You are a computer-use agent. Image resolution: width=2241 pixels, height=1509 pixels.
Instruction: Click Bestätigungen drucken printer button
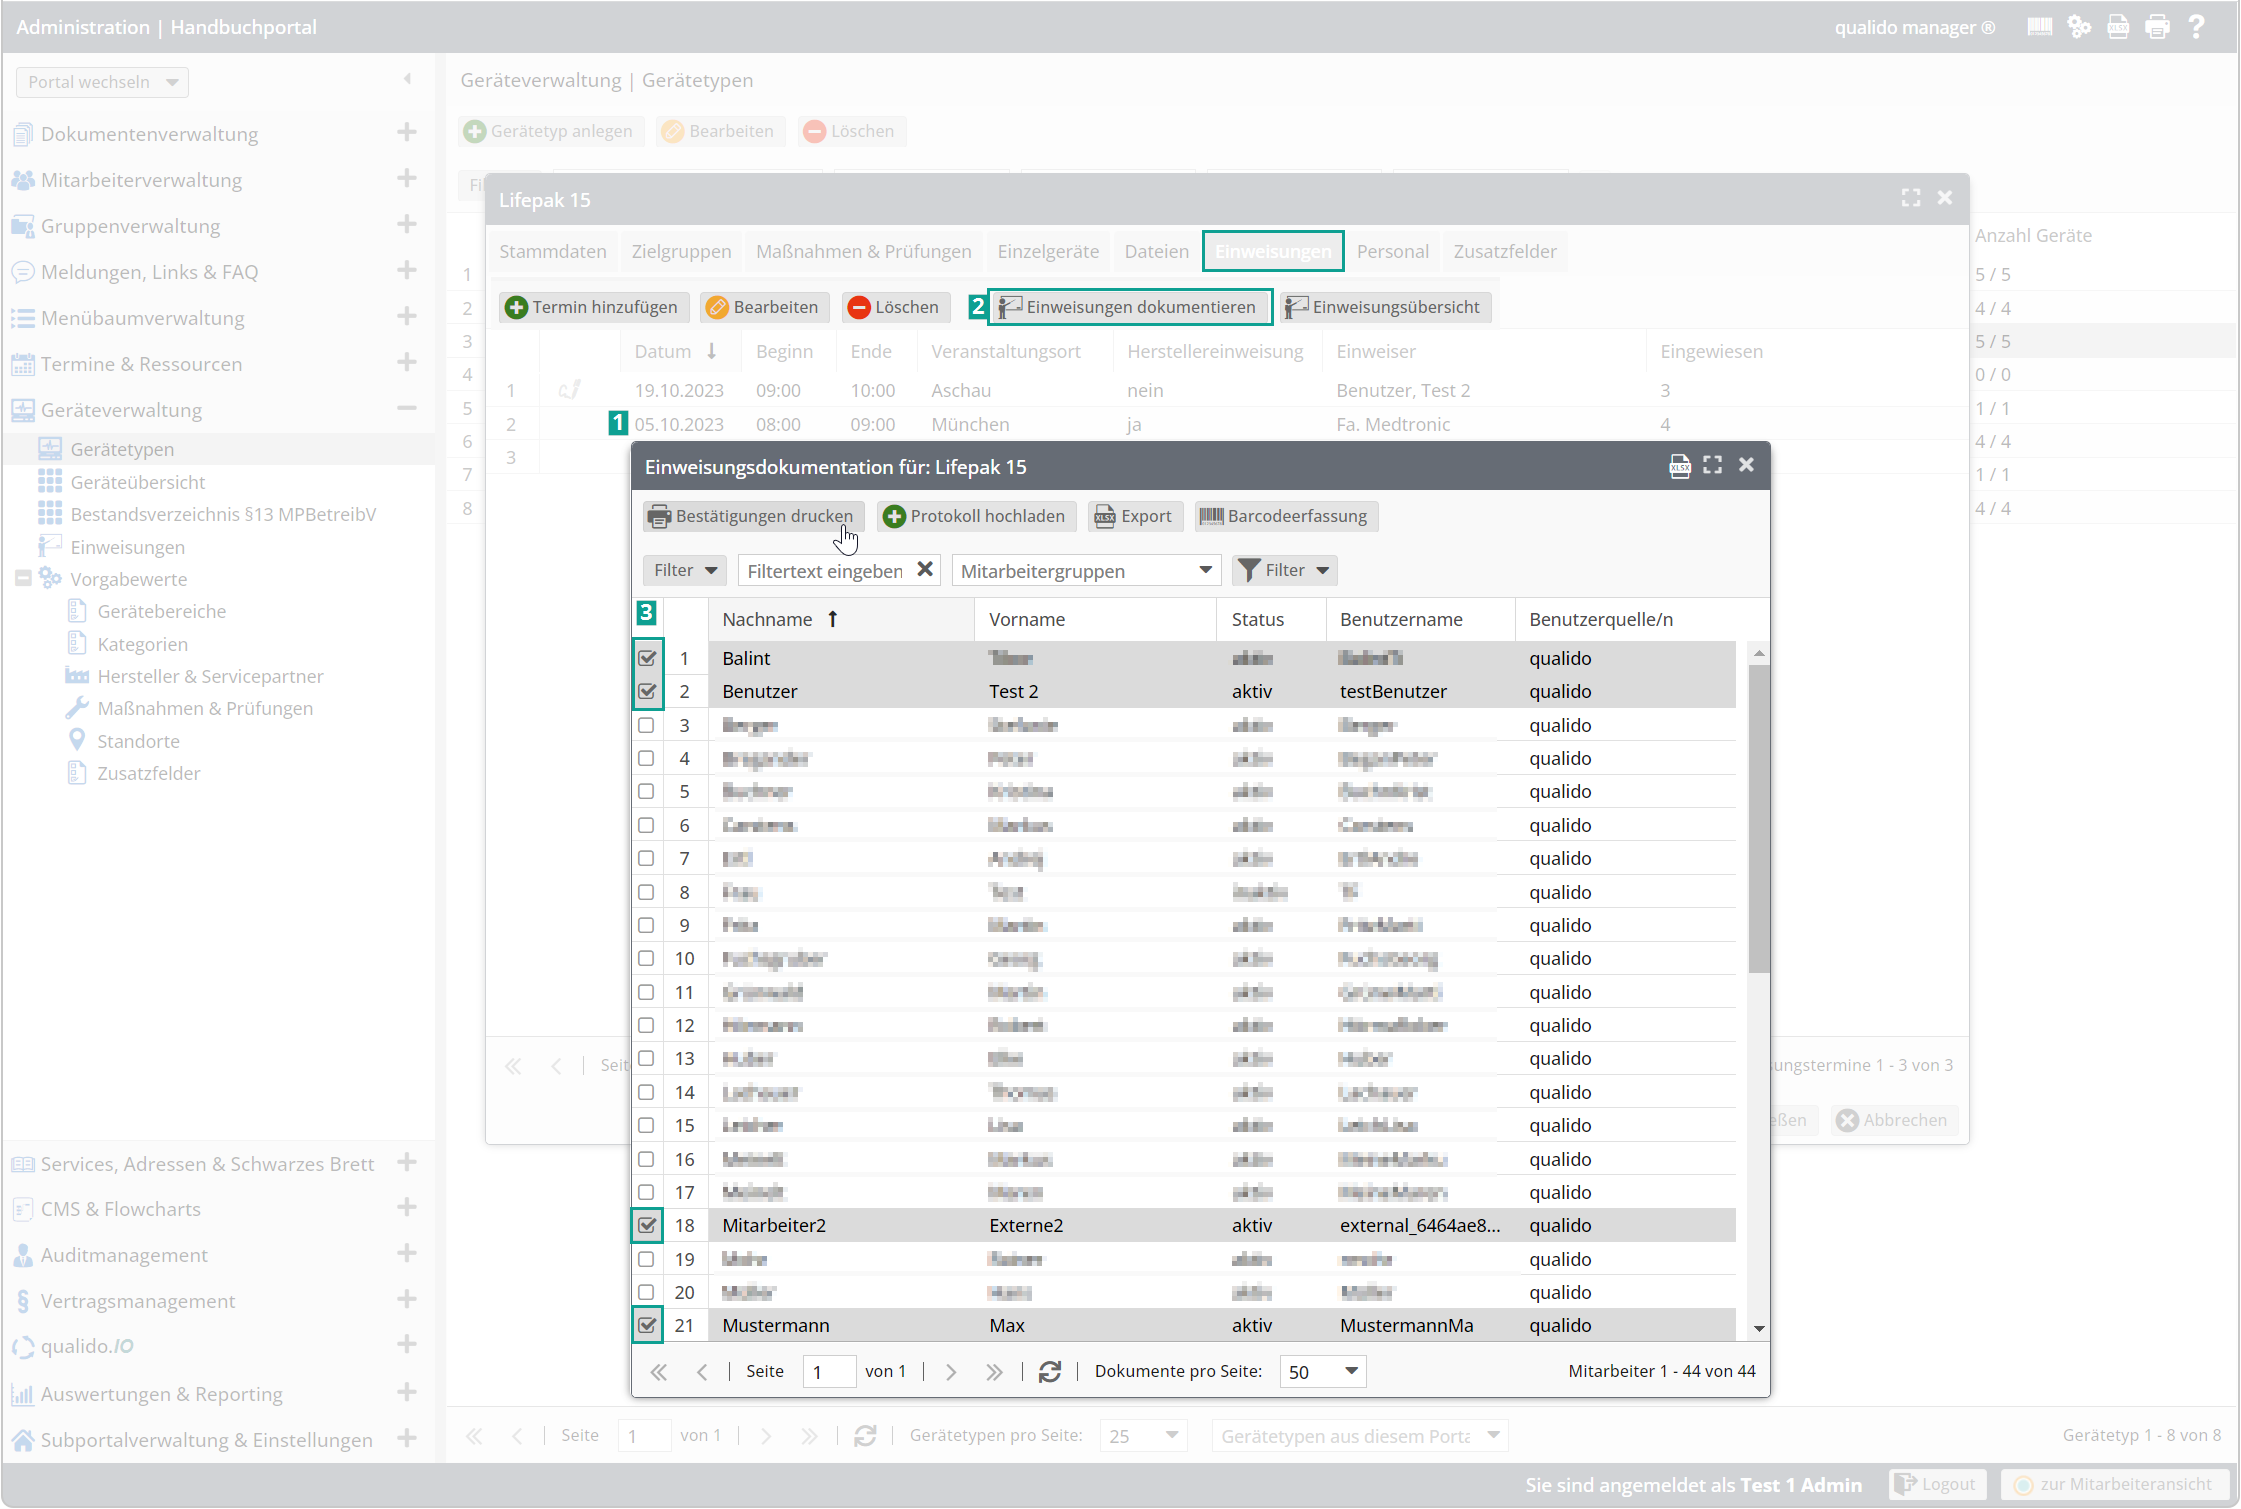pos(753,516)
